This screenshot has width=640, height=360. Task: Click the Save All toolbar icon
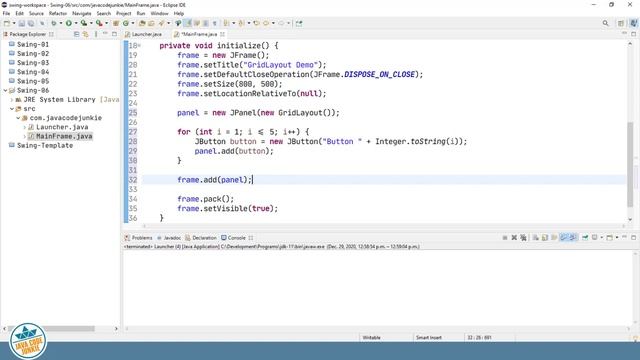[x=31, y=23]
